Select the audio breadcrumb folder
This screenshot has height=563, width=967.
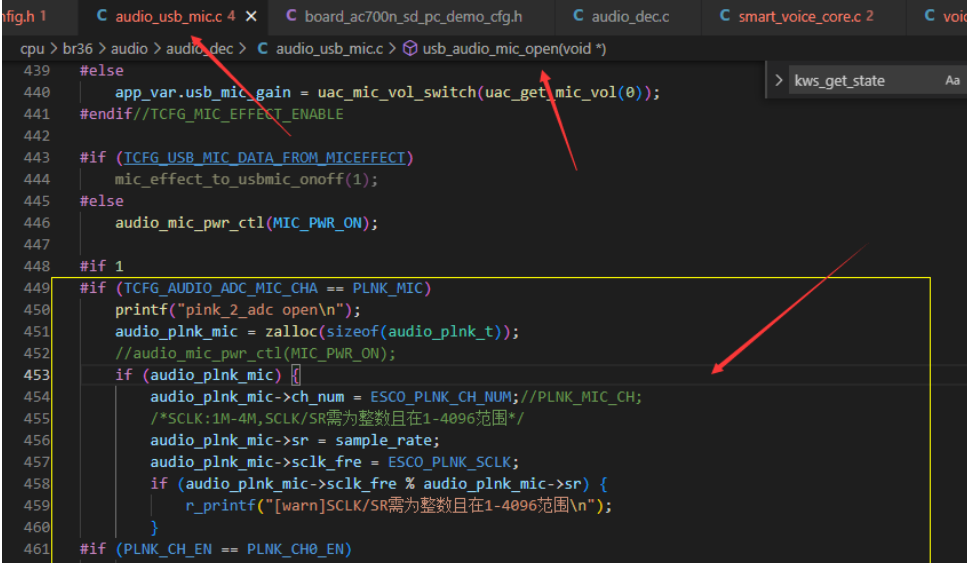pos(129,49)
